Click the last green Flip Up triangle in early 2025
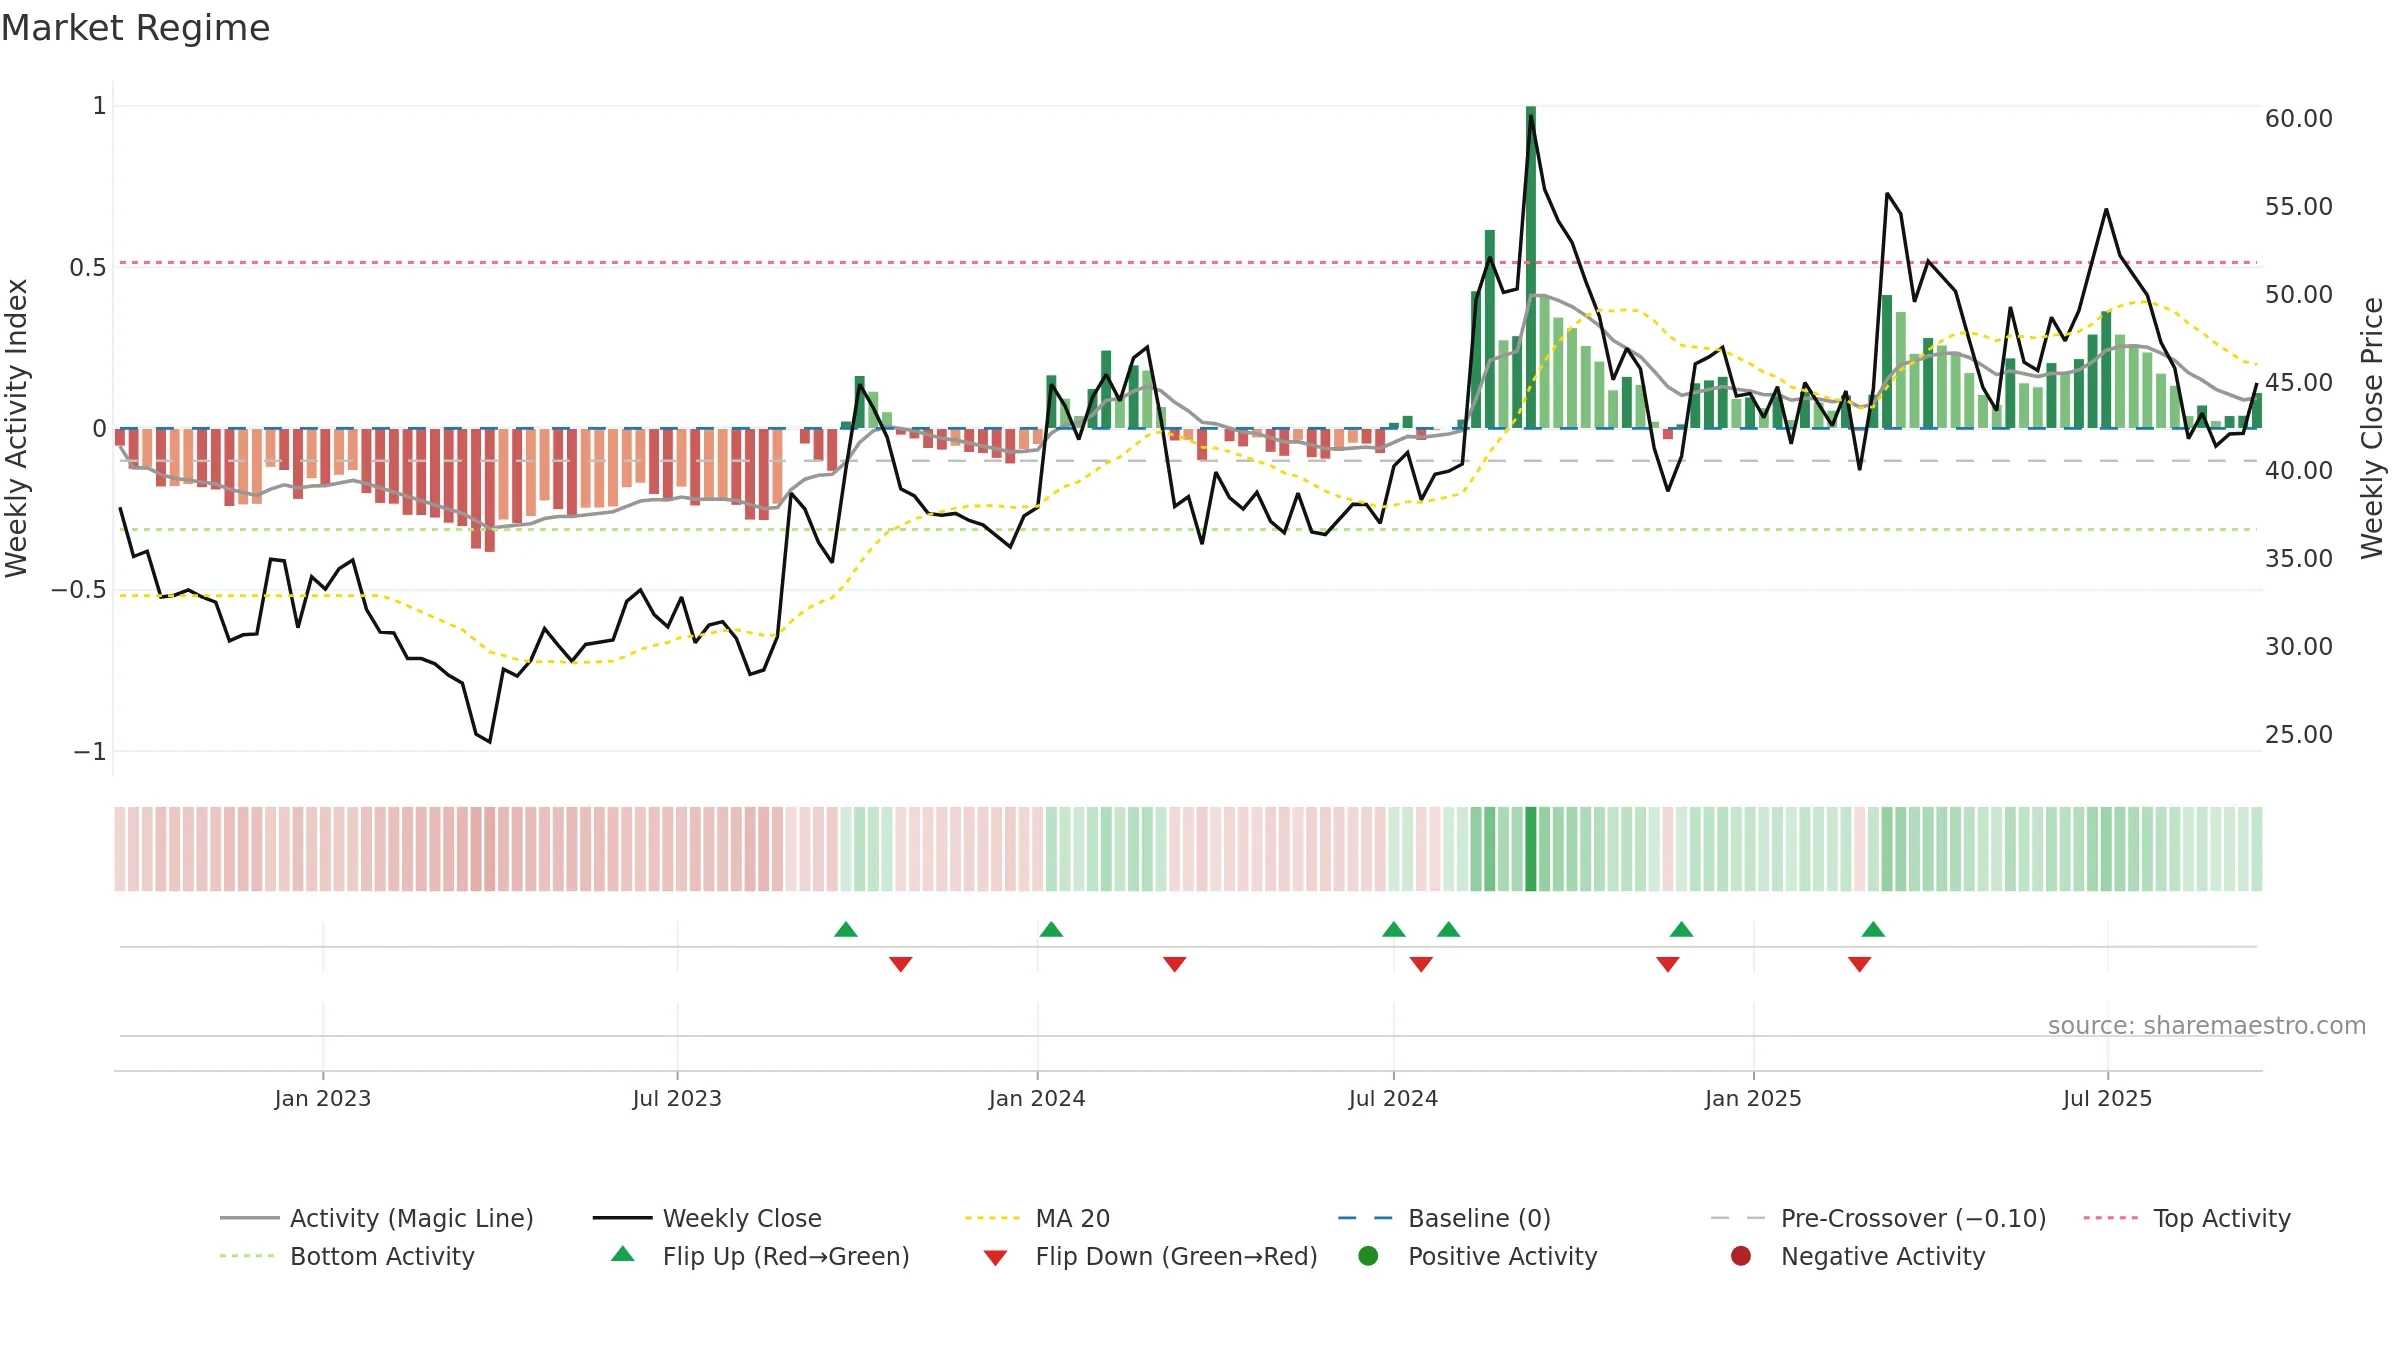The width and height of the screenshot is (2400, 1350). pos(1874,929)
